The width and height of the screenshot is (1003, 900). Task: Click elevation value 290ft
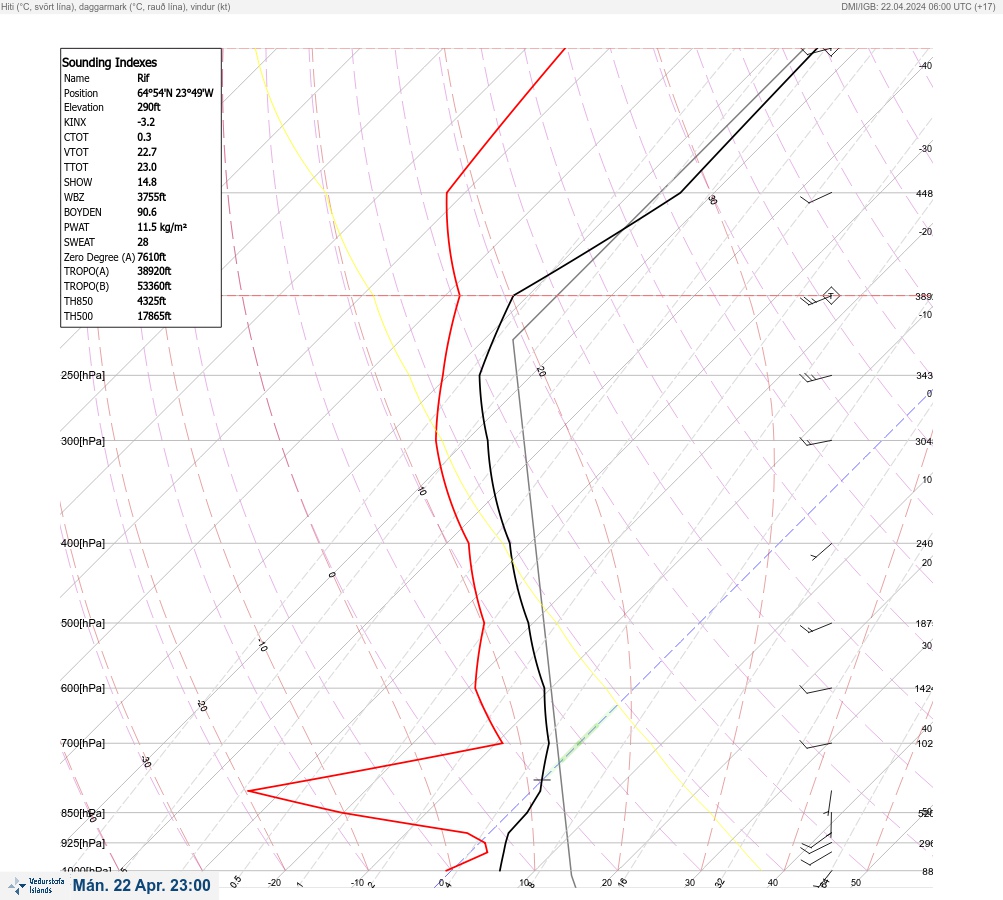[148, 107]
